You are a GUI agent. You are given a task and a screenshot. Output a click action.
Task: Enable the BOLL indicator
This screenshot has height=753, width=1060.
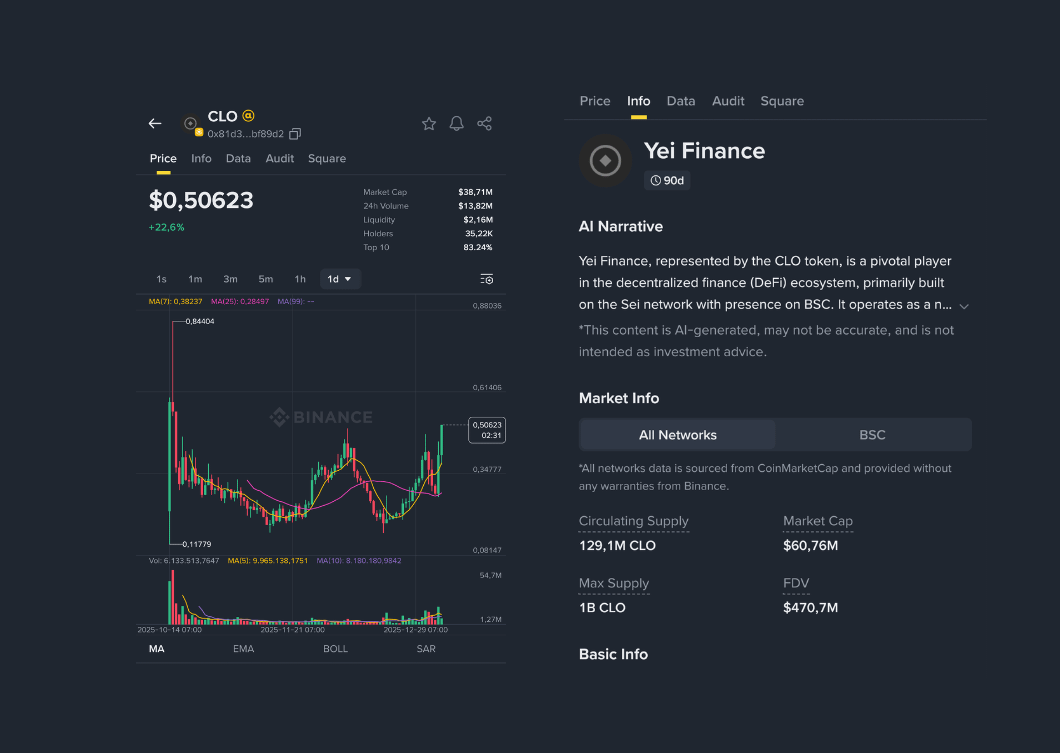335,648
